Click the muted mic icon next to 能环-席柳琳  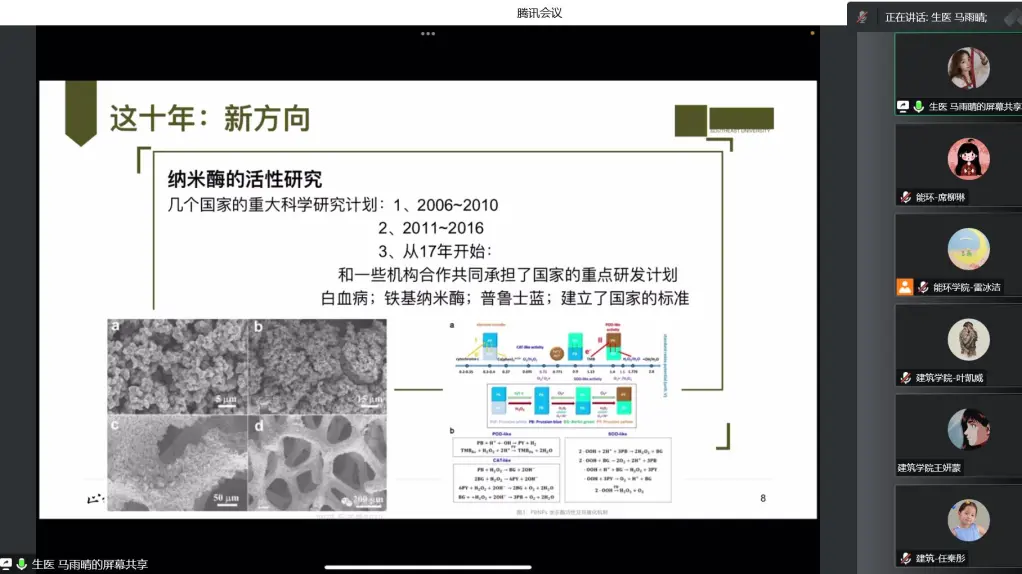905,197
